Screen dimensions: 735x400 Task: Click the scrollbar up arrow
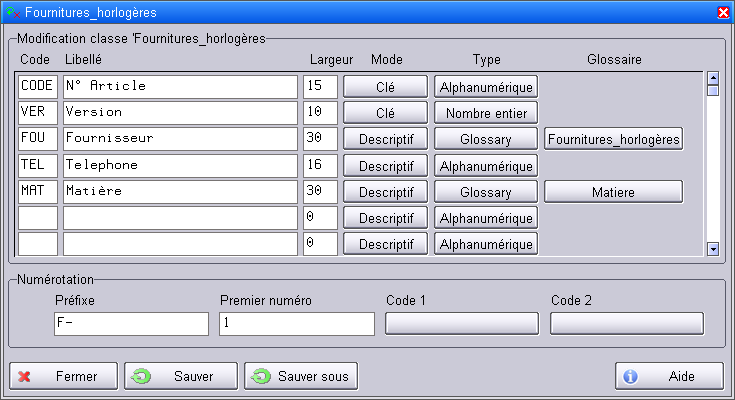(713, 78)
